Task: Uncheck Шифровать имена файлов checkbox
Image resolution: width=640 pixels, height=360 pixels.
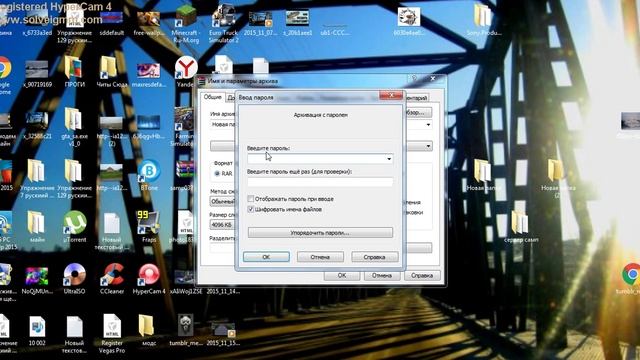Action: click(x=251, y=209)
